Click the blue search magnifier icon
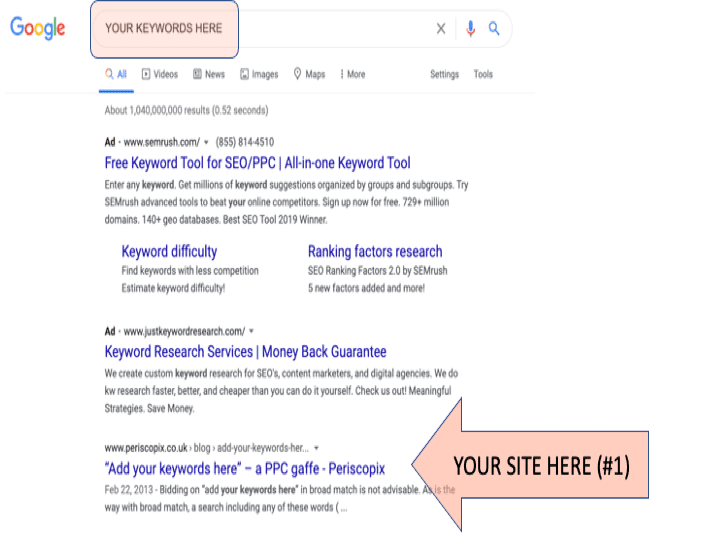This screenshot has height=540, width=720. (494, 28)
